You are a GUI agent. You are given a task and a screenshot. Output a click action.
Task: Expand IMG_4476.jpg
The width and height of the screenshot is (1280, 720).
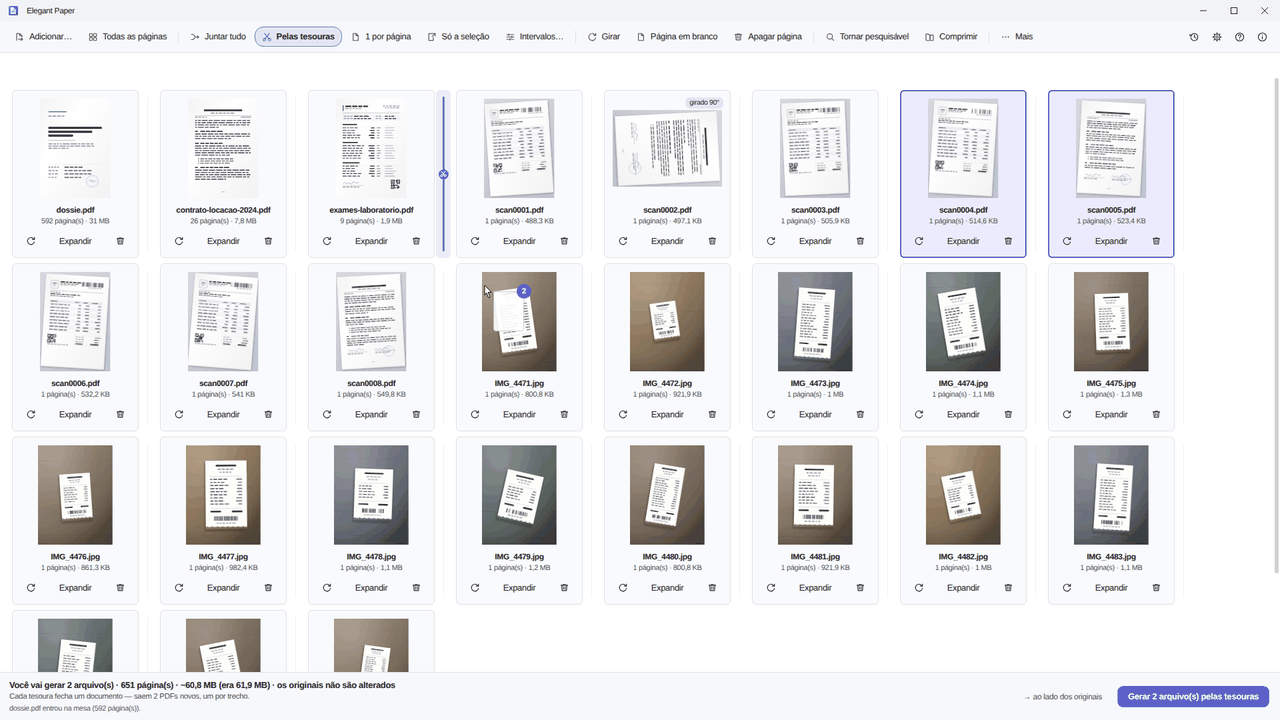click(75, 588)
